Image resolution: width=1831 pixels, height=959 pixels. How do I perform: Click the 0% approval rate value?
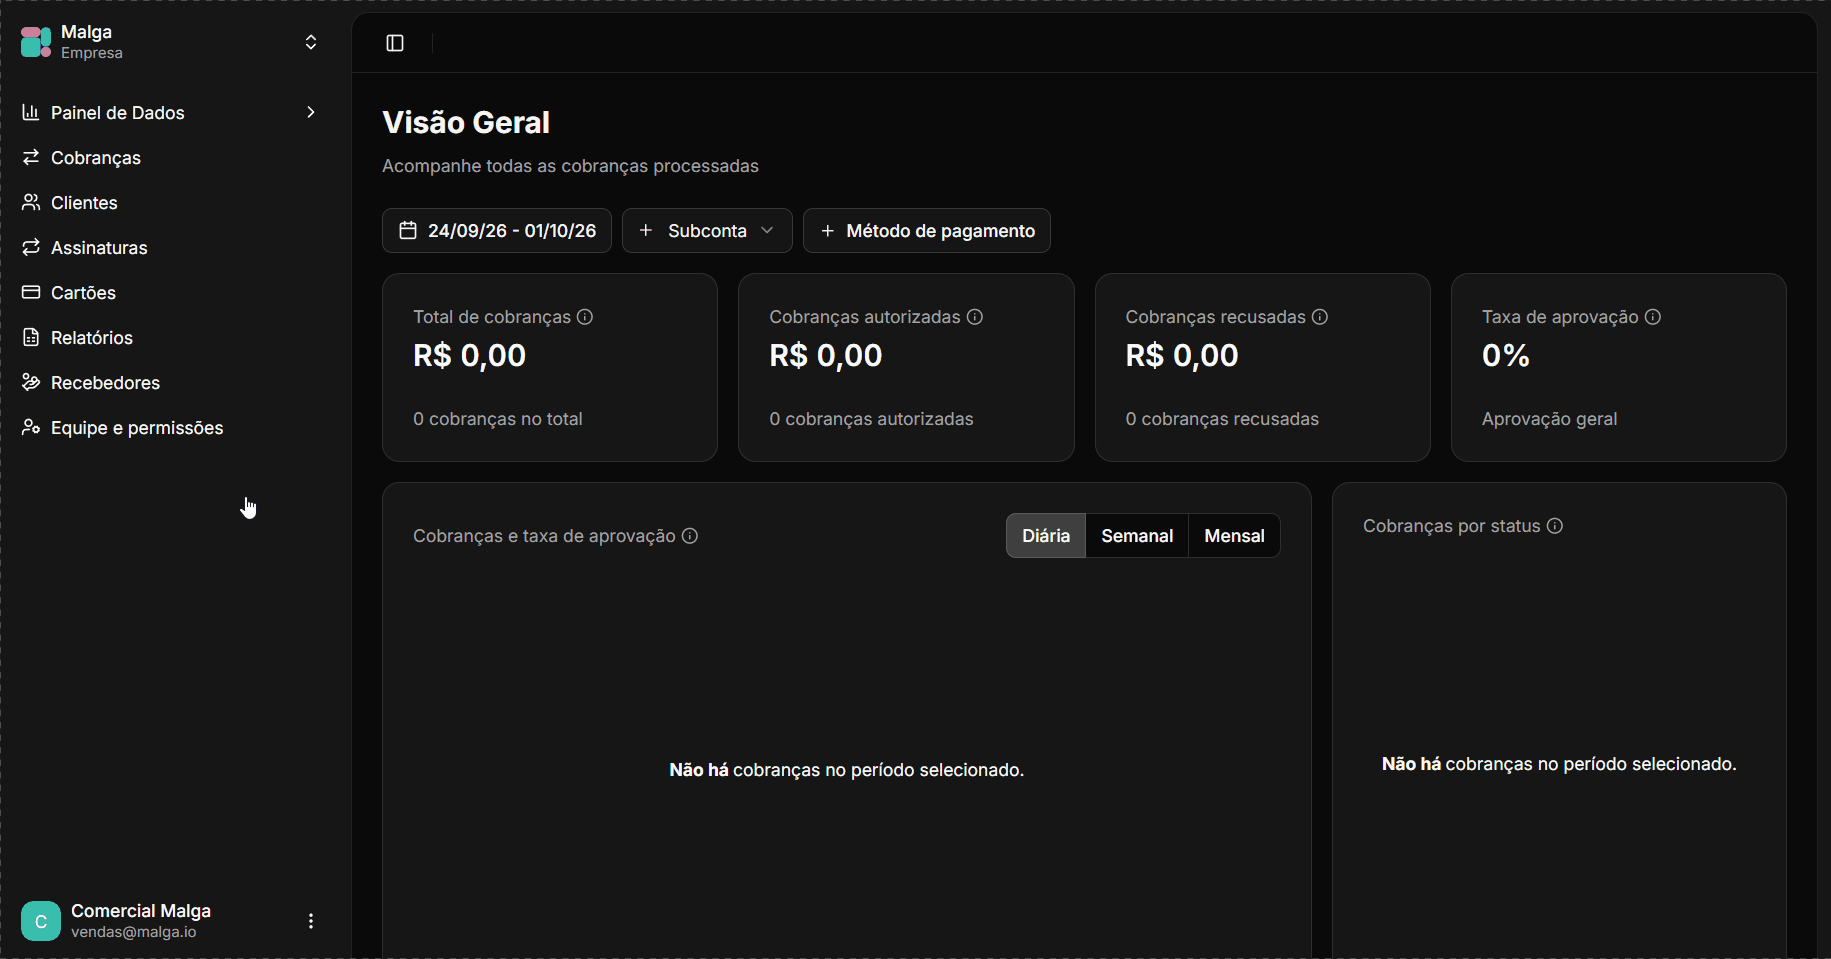pos(1506,355)
